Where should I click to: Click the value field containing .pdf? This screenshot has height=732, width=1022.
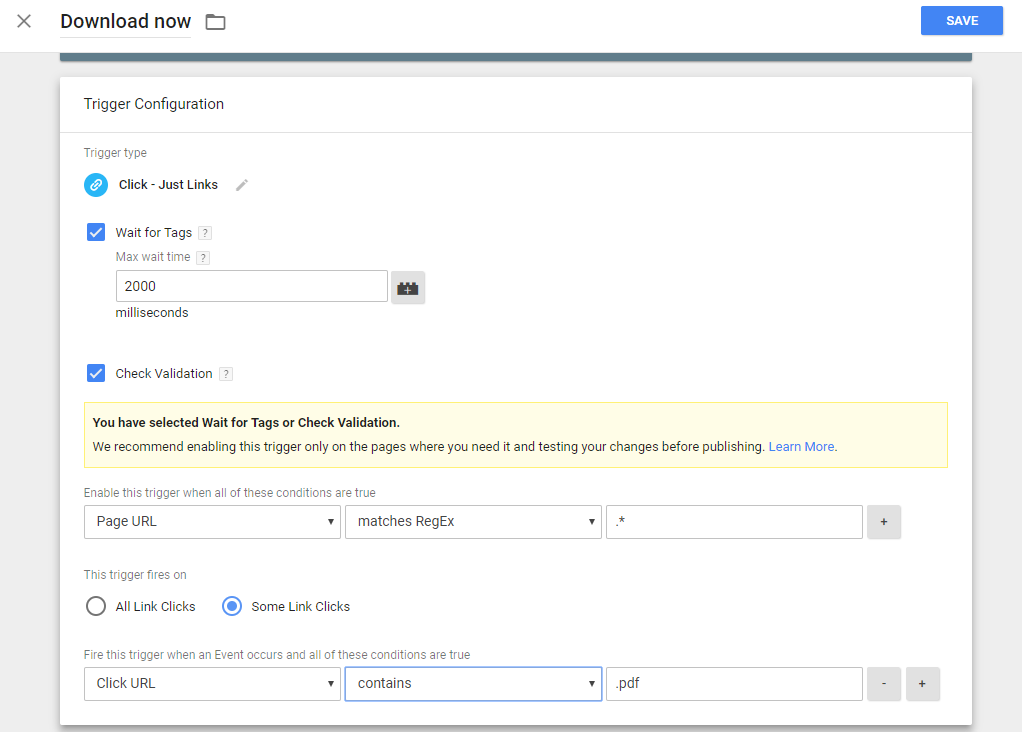734,684
